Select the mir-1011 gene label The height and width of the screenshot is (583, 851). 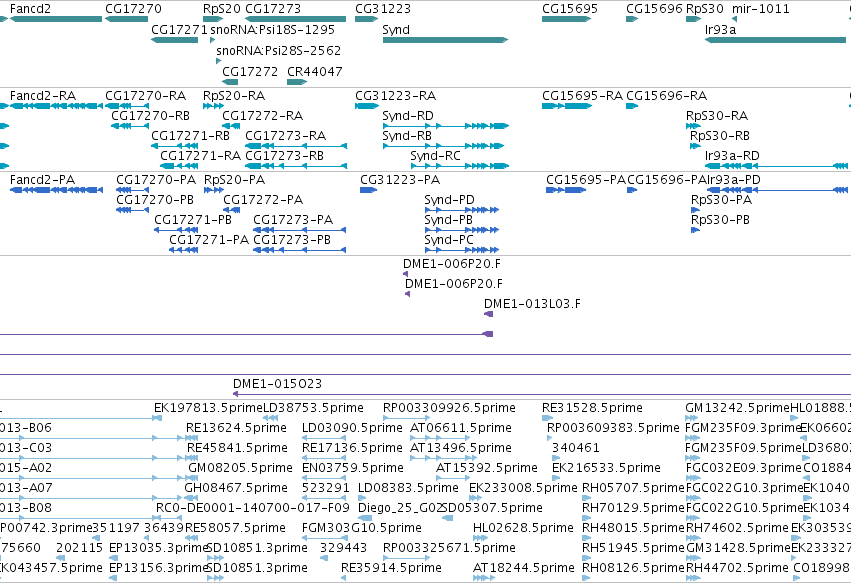(x=760, y=9)
